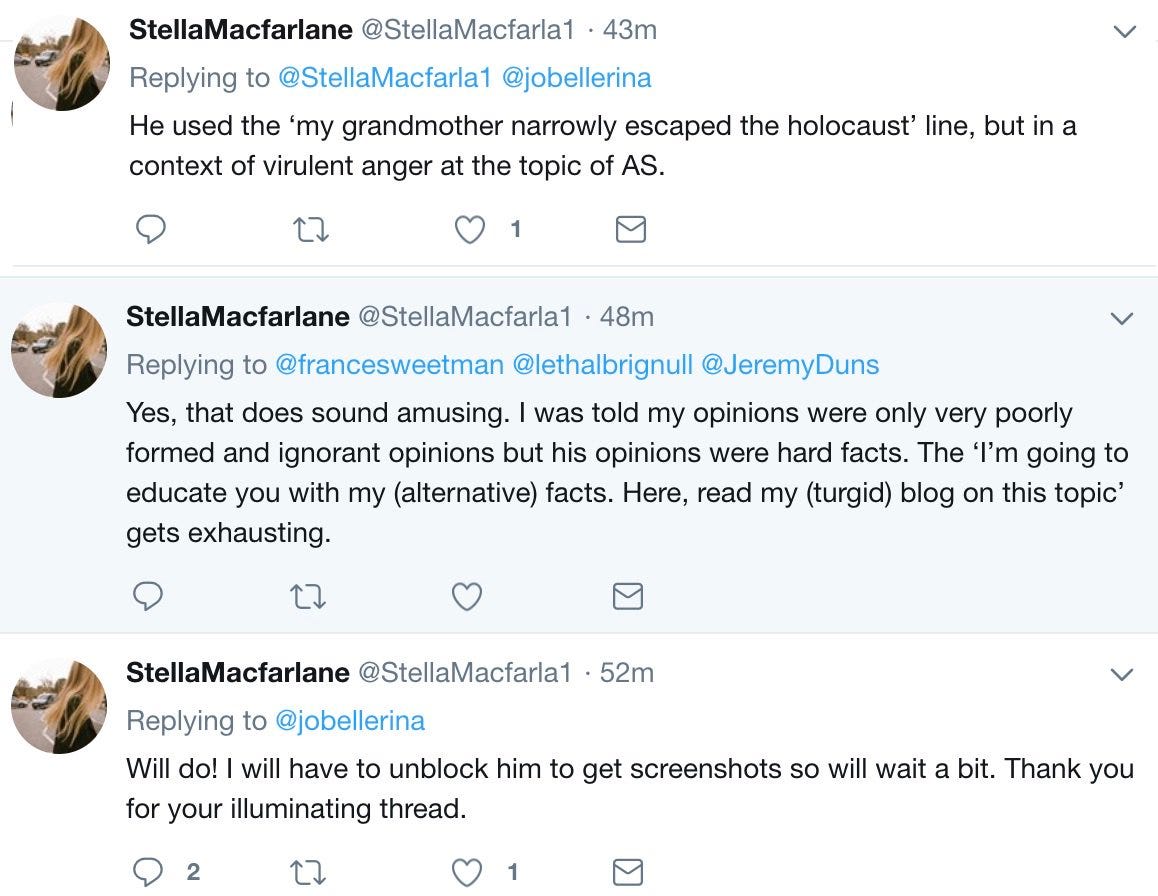This screenshot has width=1158, height=896.
Task: Visit the @JeremyDuns mention link
Action: click(x=790, y=365)
